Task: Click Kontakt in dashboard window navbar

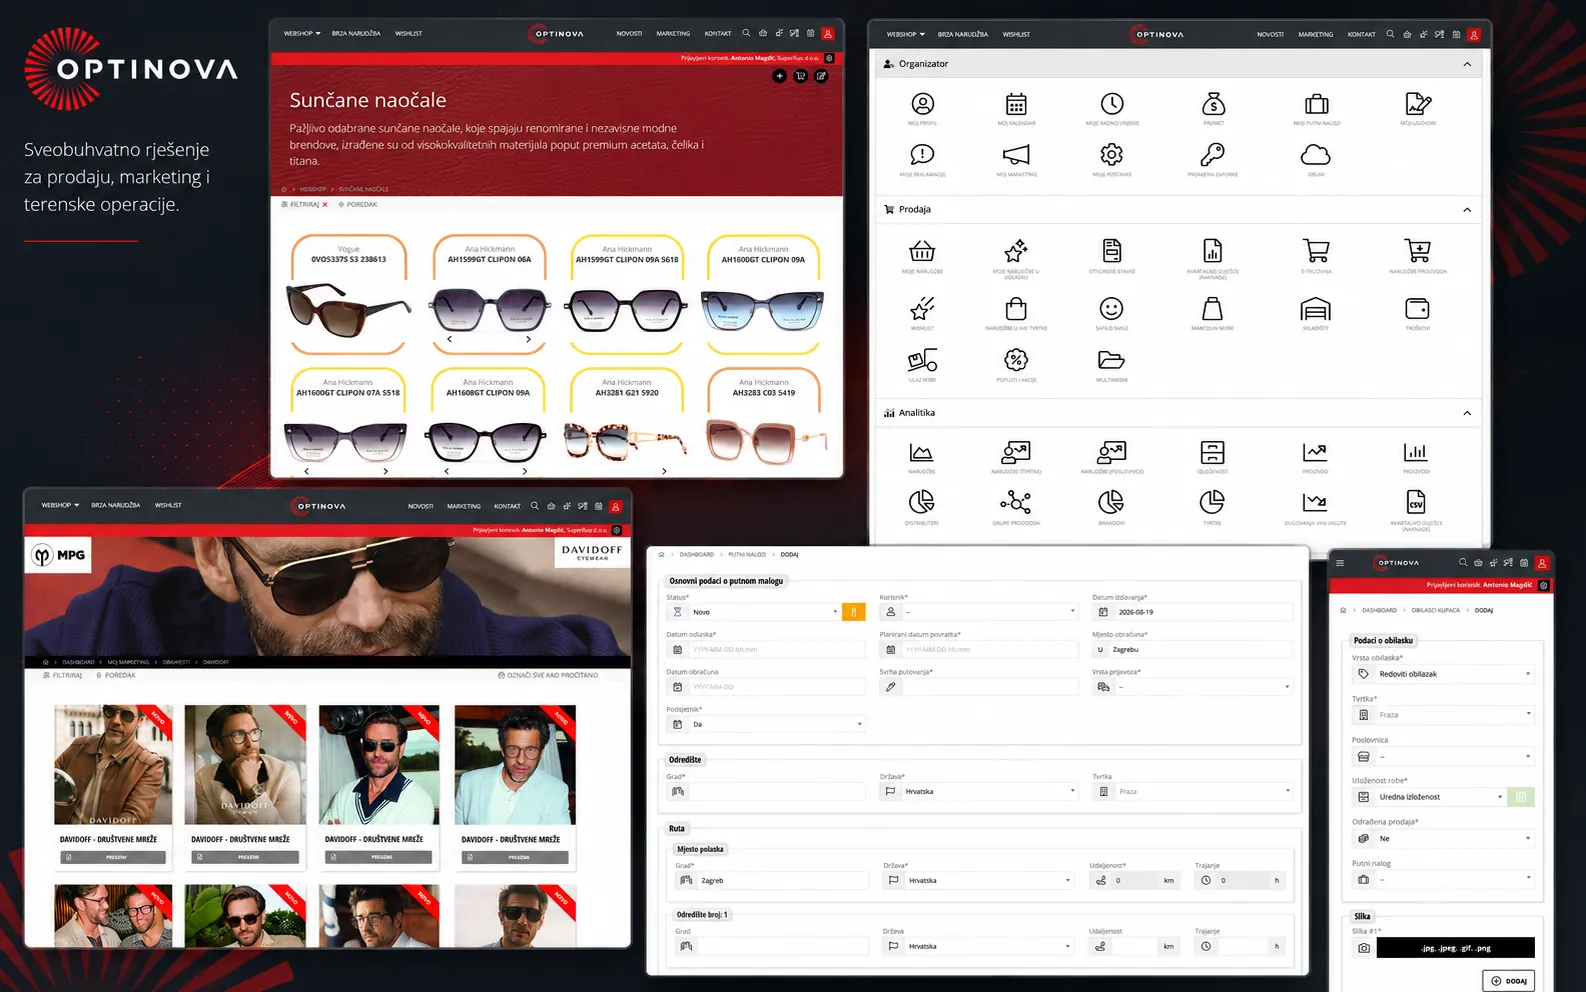Action: pyautogui.click(x=1361, y=34)
